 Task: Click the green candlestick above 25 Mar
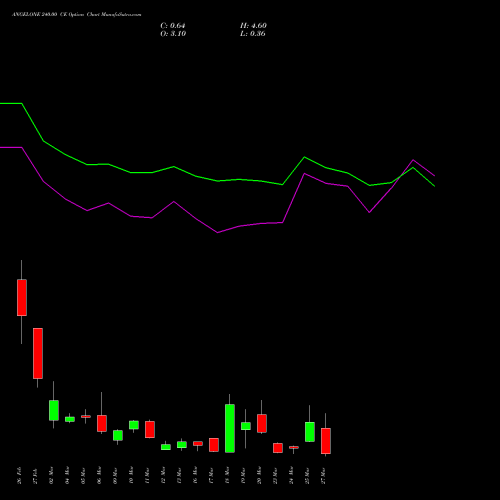click(x=310, y=432)
